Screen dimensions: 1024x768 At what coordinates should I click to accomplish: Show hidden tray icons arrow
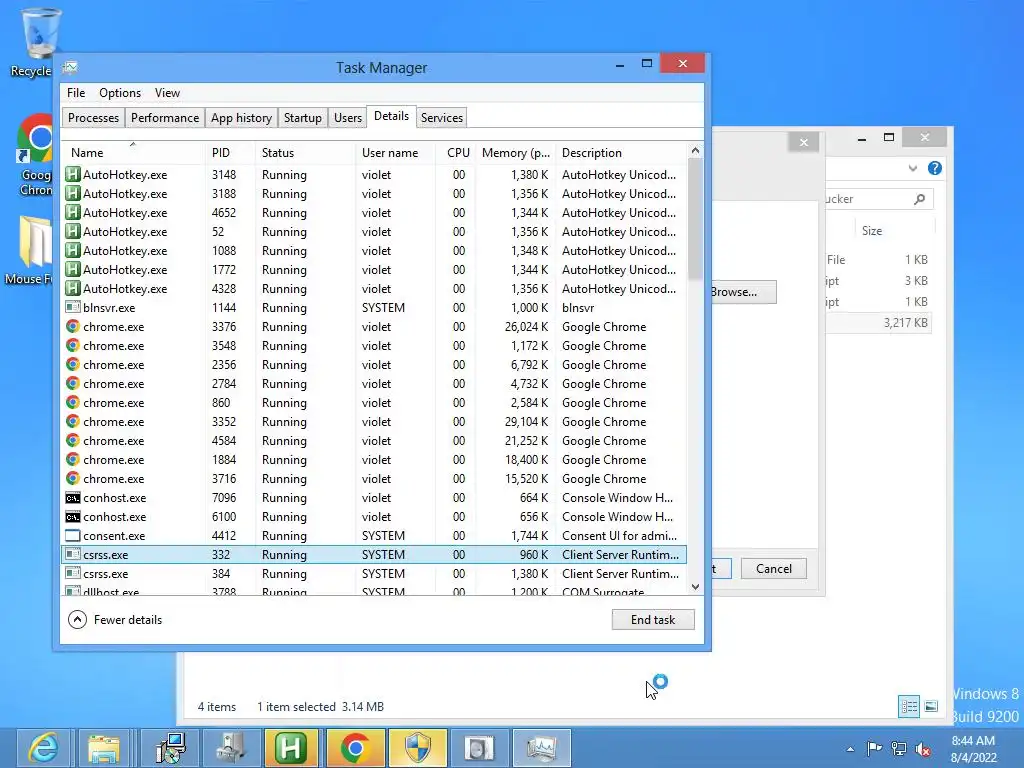click(850, 749)
